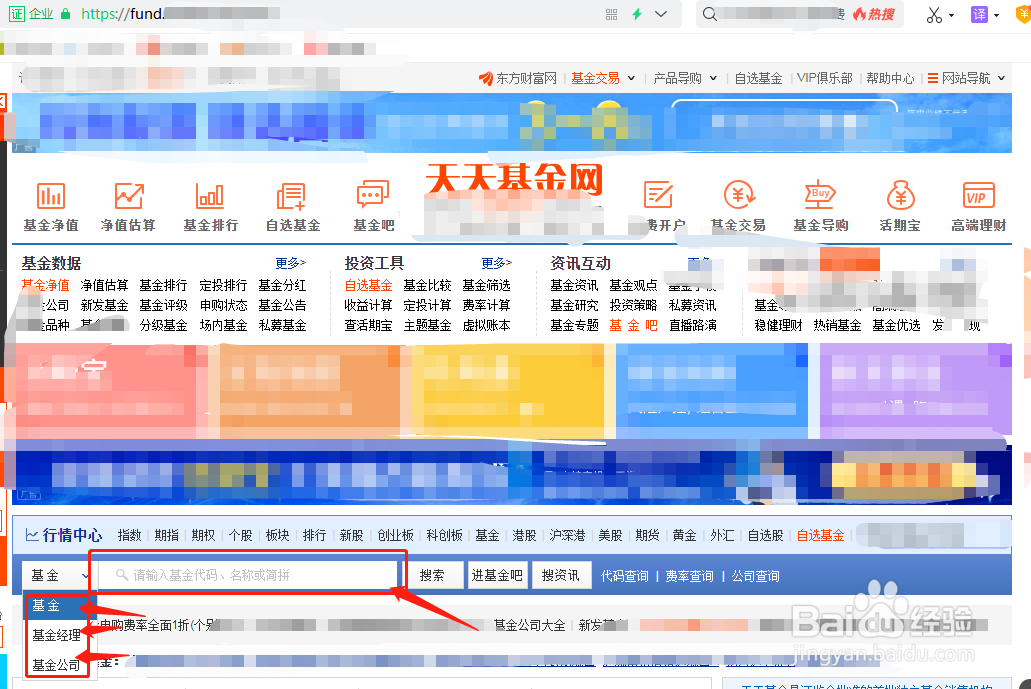
Task: Open the 虚拟账本 link
Action: pos(487,325)
